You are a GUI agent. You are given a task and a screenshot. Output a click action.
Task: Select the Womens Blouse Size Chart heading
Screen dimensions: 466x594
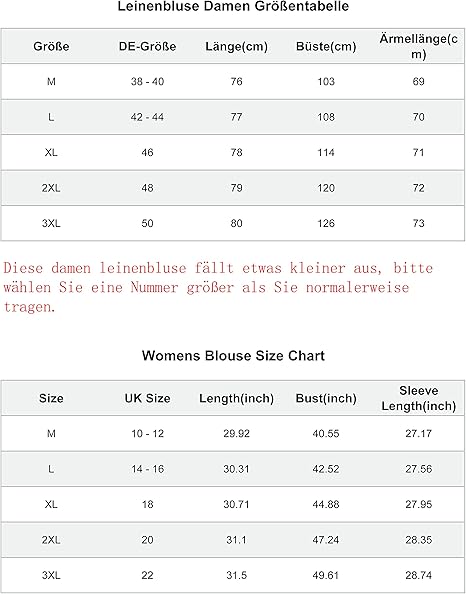pos(233,356)
